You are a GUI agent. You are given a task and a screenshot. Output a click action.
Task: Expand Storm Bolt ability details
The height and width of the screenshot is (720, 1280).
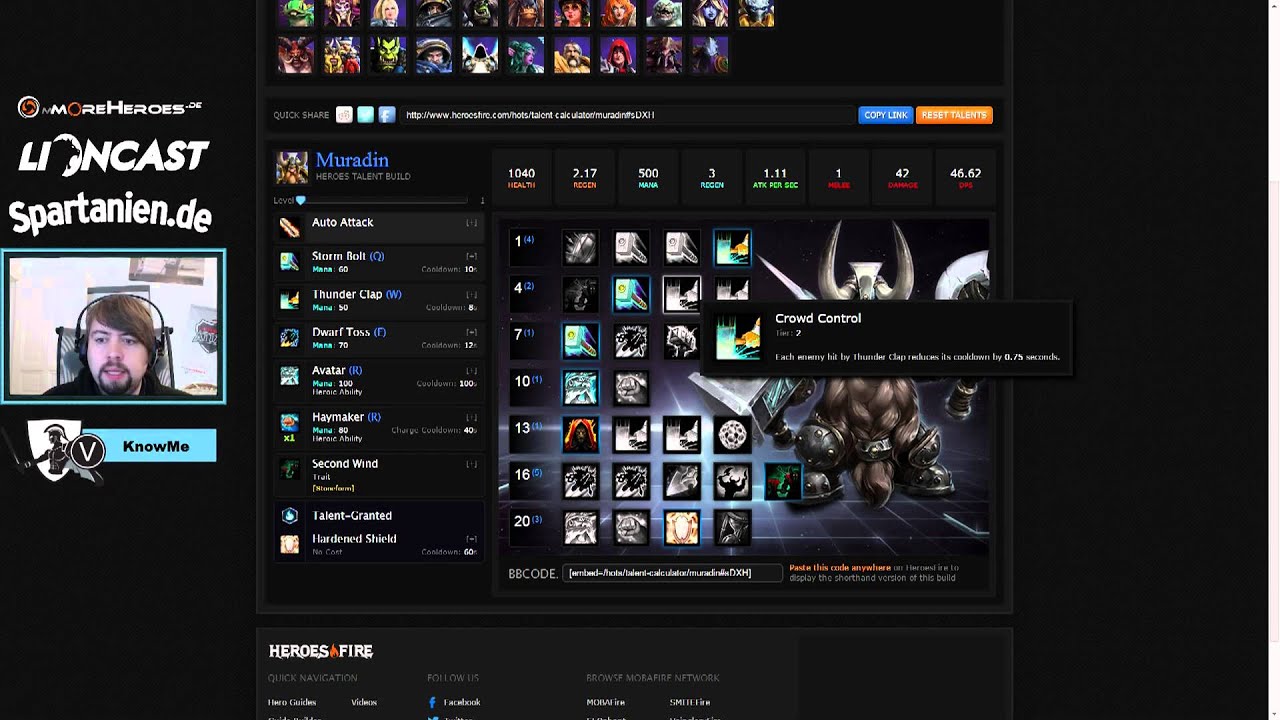(471, 257)
